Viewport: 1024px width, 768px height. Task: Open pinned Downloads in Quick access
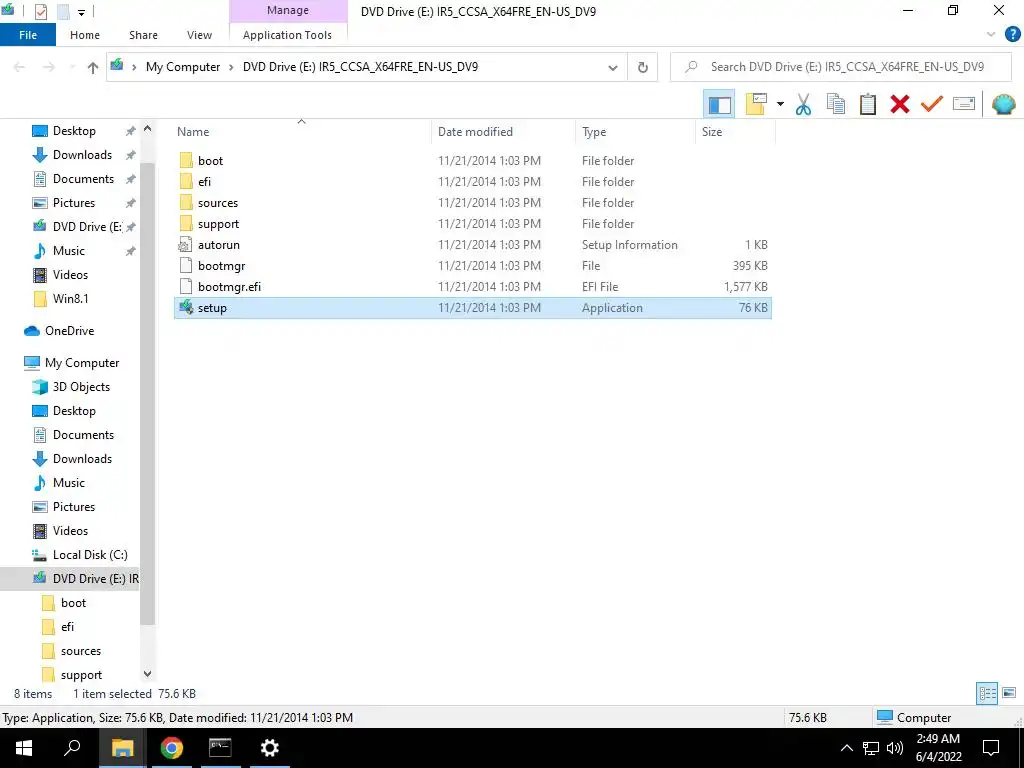(x=82, y=155)
